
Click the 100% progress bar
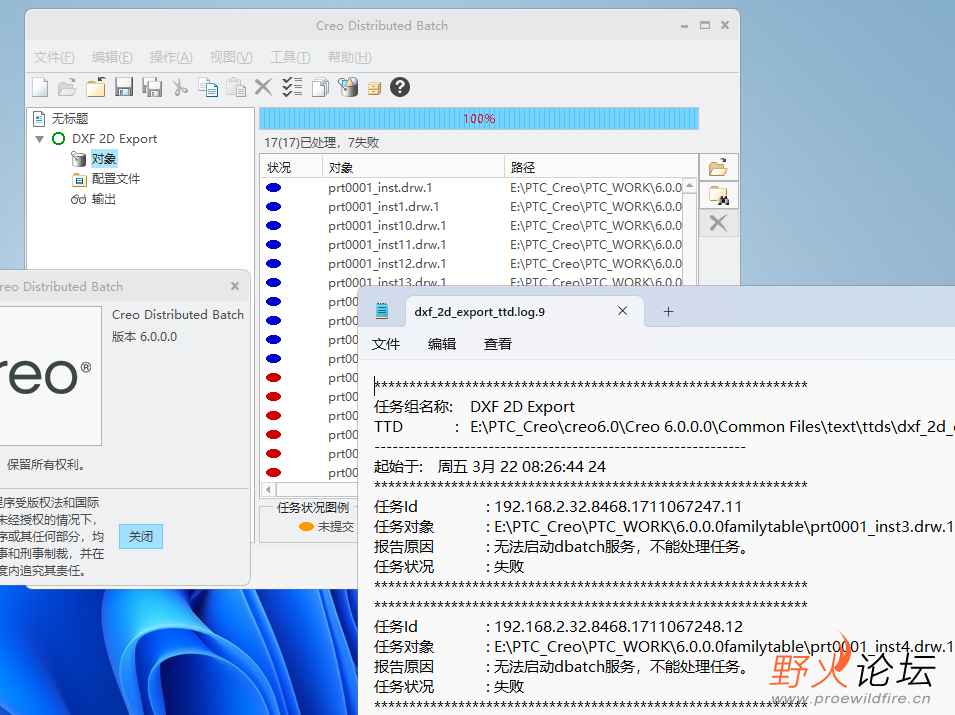point(479,119)
